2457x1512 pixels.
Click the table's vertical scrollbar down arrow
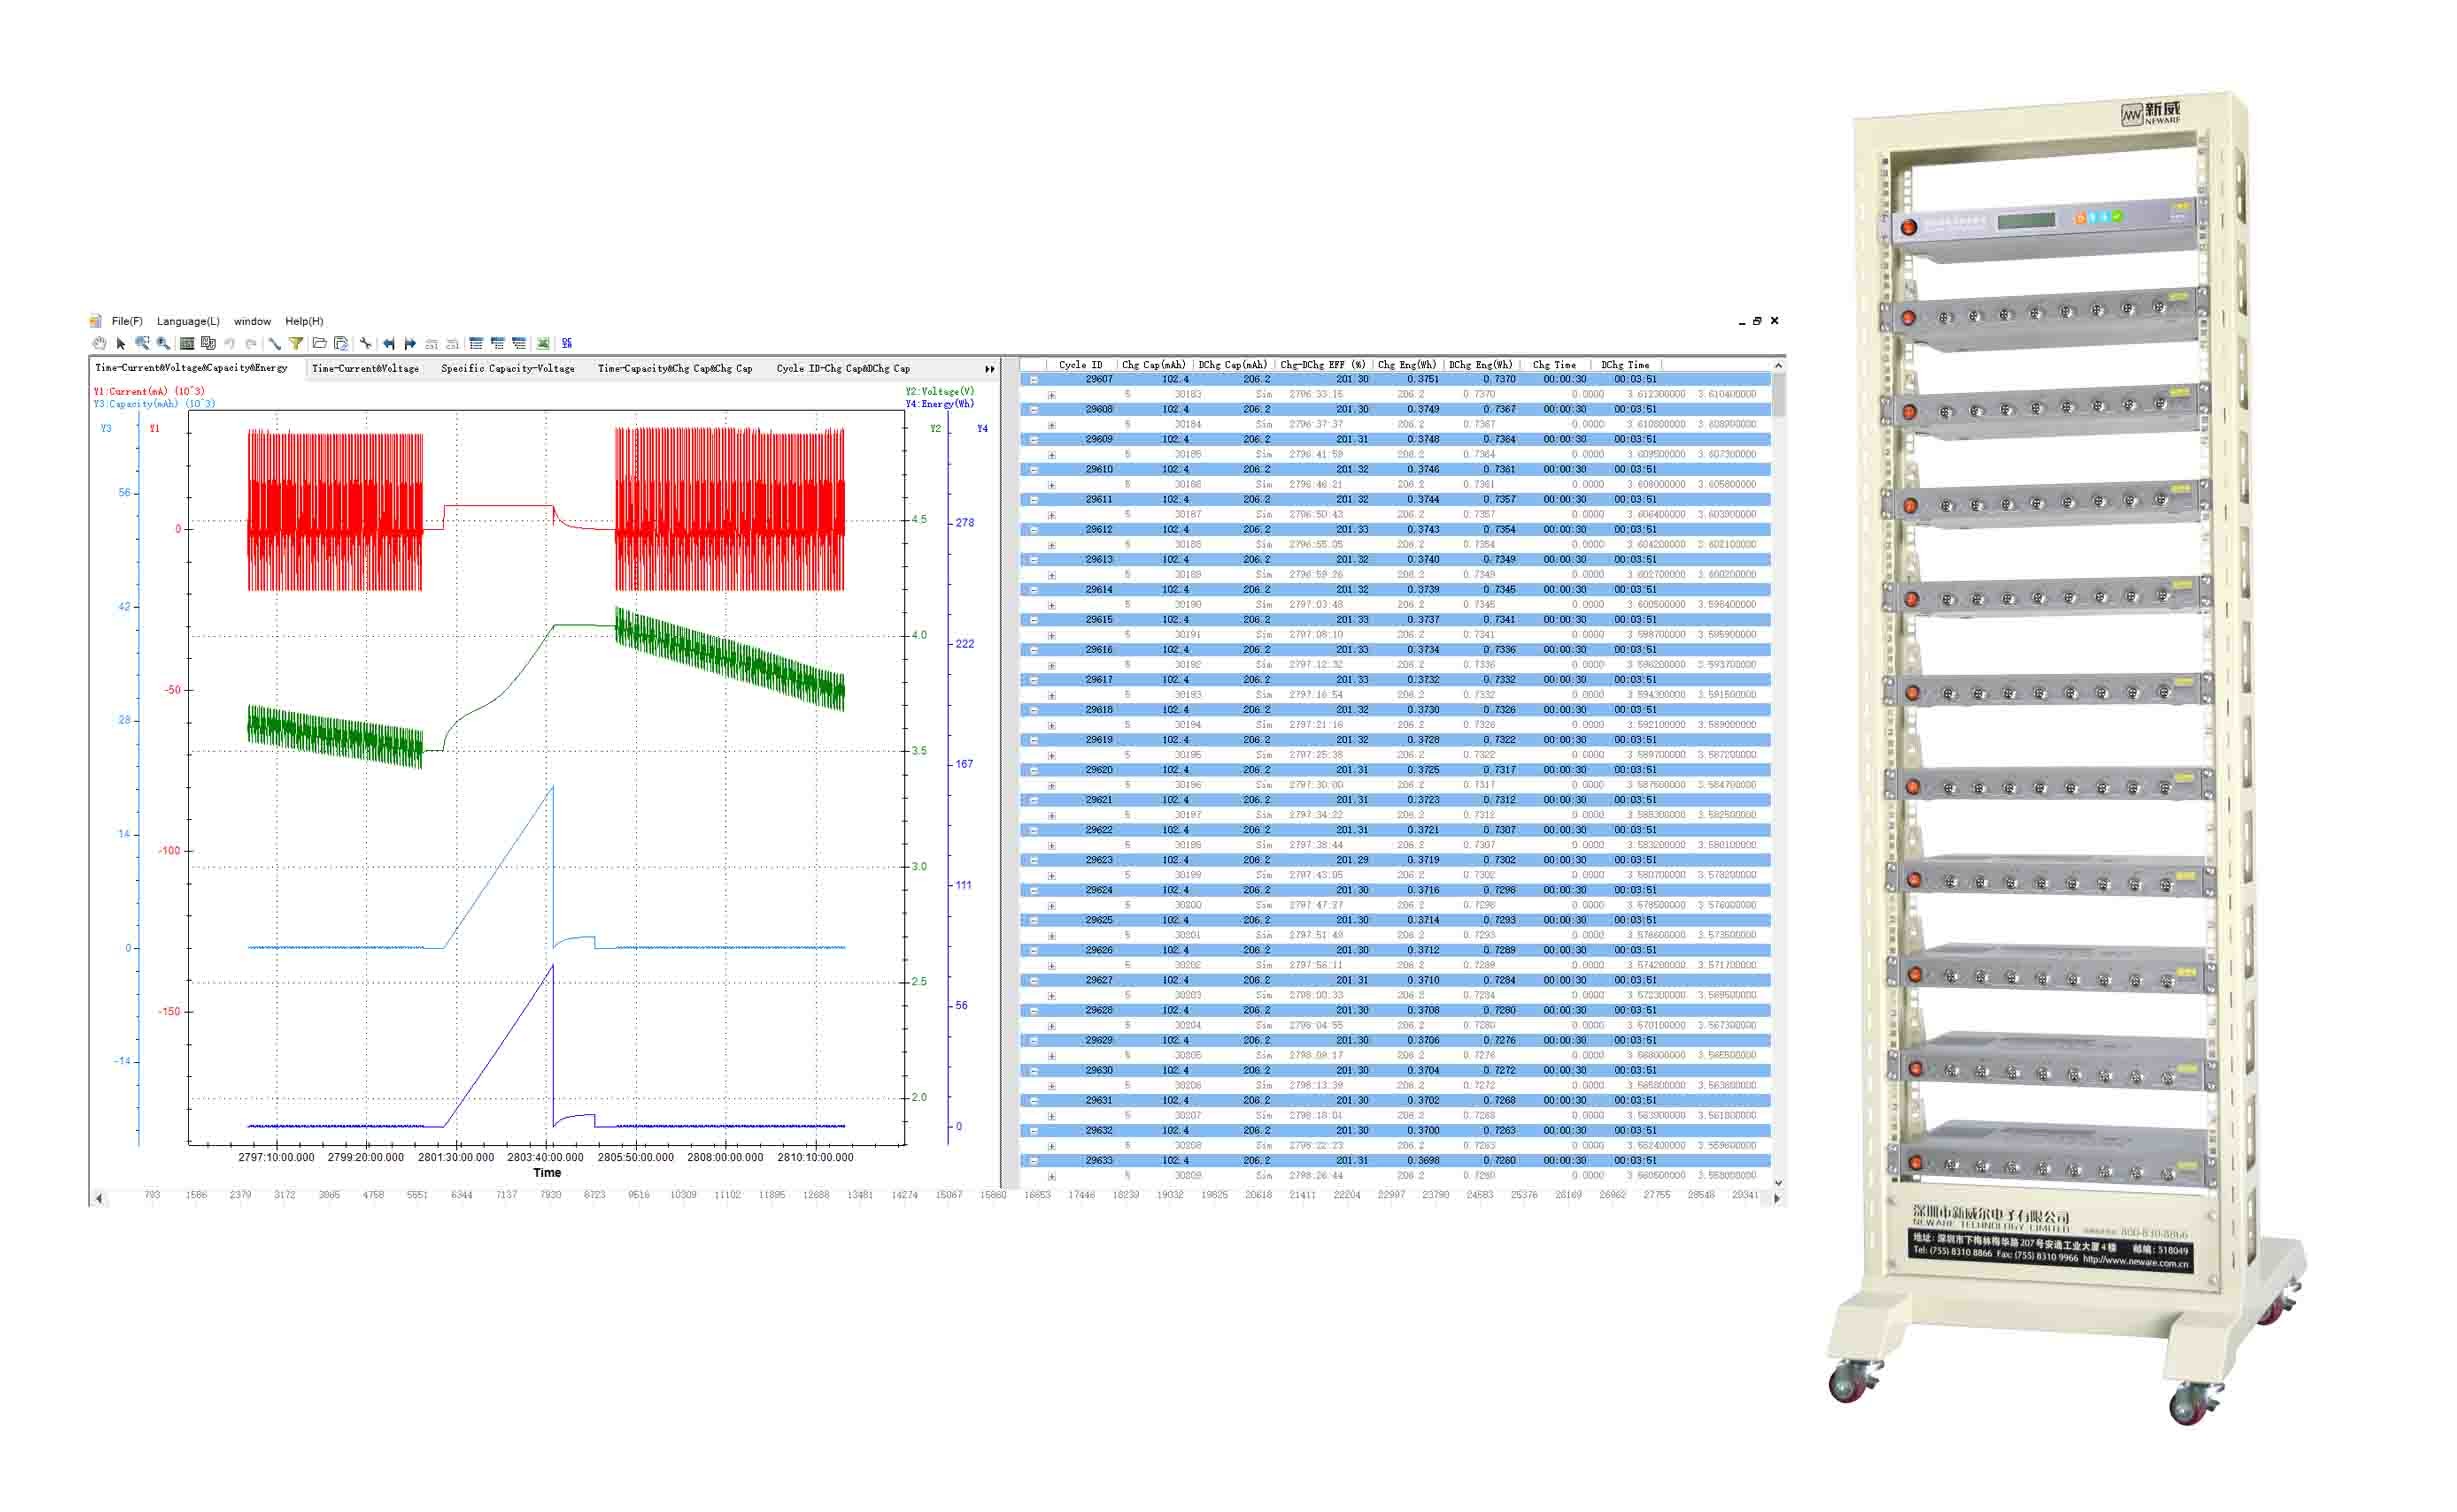1778,1183
